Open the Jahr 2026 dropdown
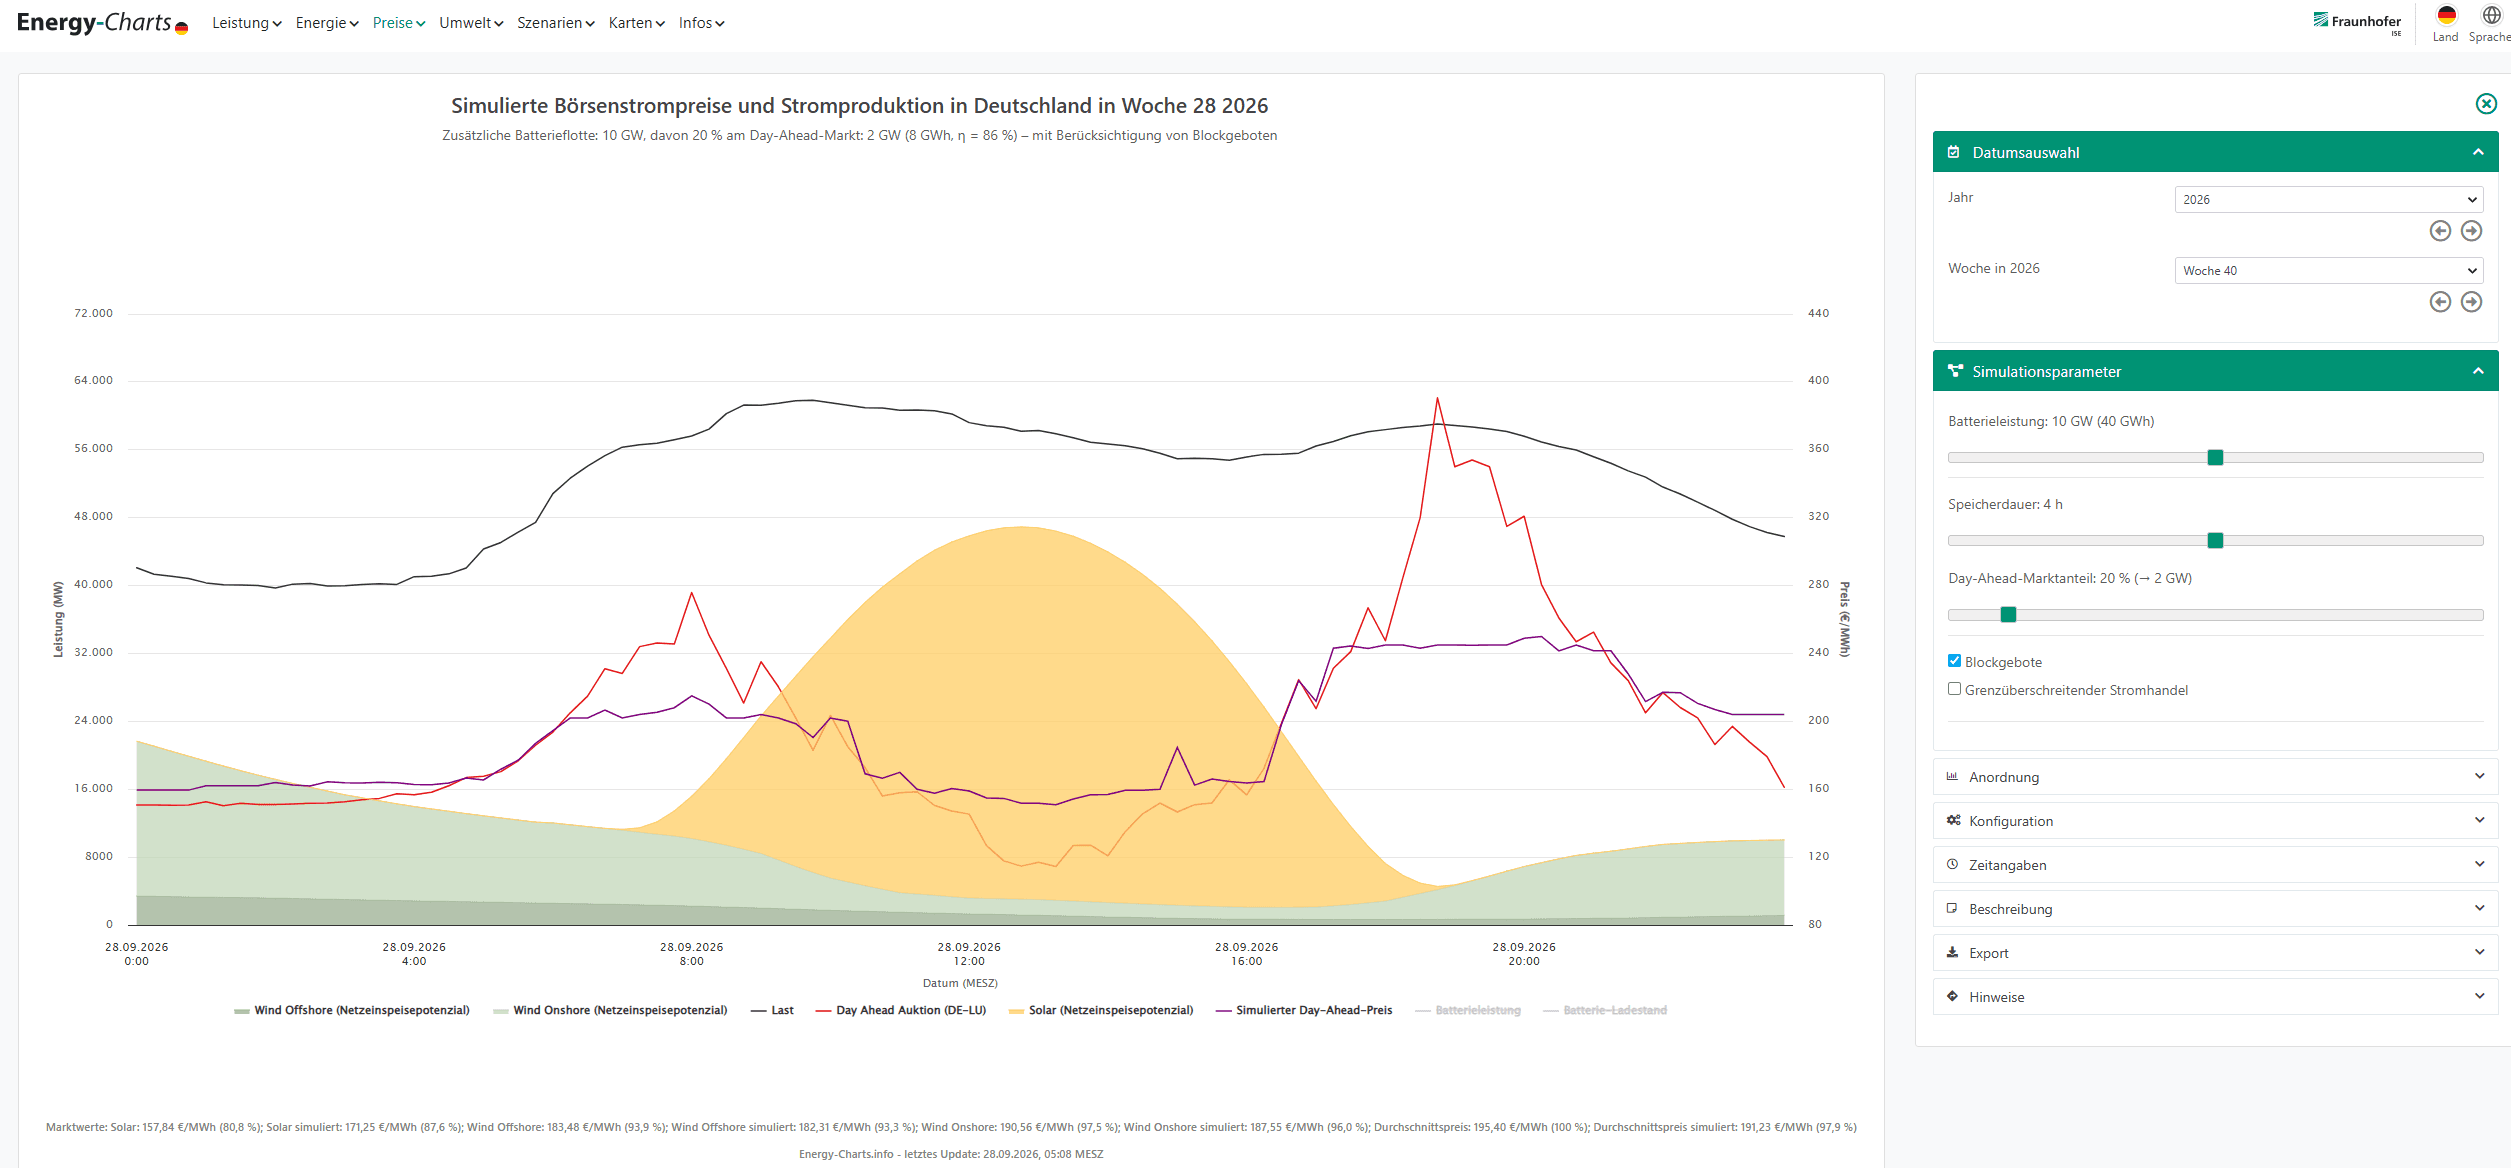This screenshot has width=2511, height=1168. (2328, 199)
